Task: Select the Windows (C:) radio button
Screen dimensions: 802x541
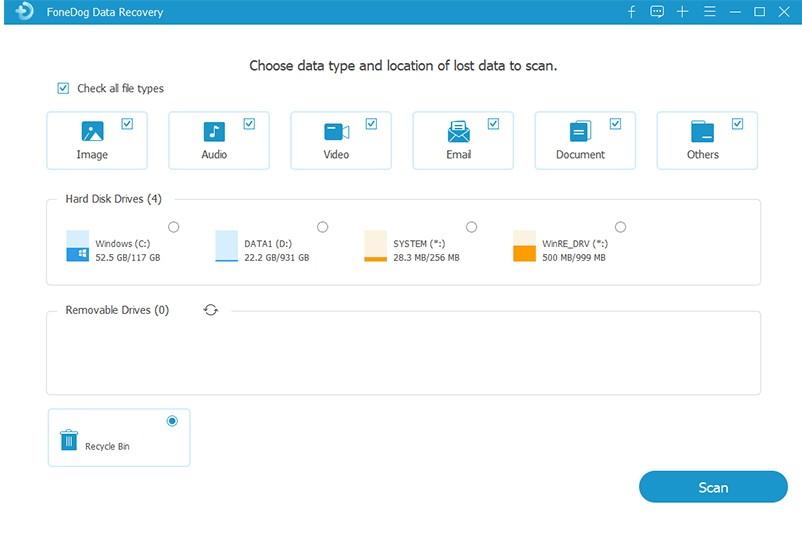Action: coord(174,227)
